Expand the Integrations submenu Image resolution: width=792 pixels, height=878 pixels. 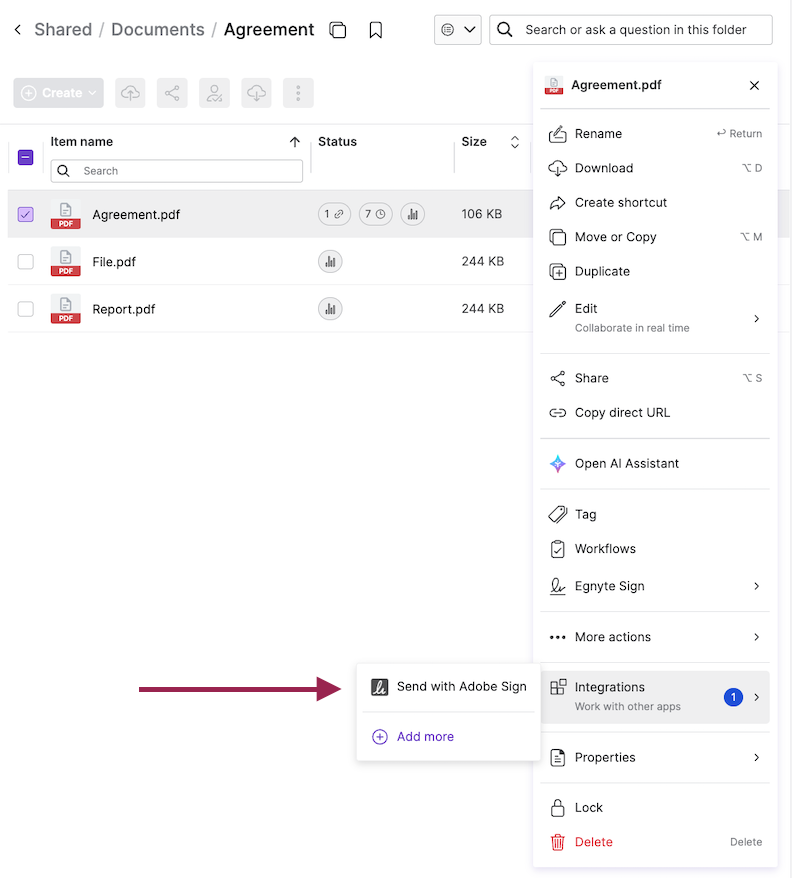(655, 697)
